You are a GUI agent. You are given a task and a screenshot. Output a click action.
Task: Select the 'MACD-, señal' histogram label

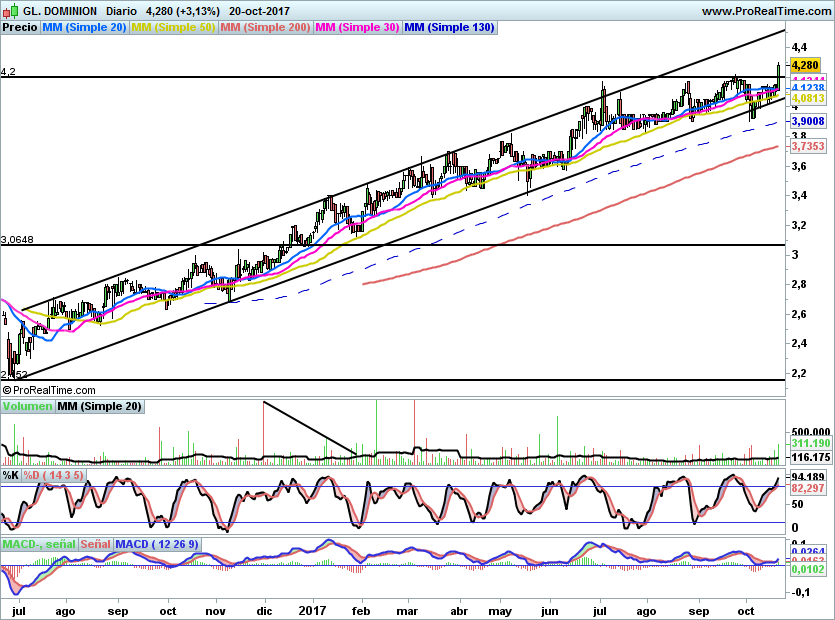point(39,544)
